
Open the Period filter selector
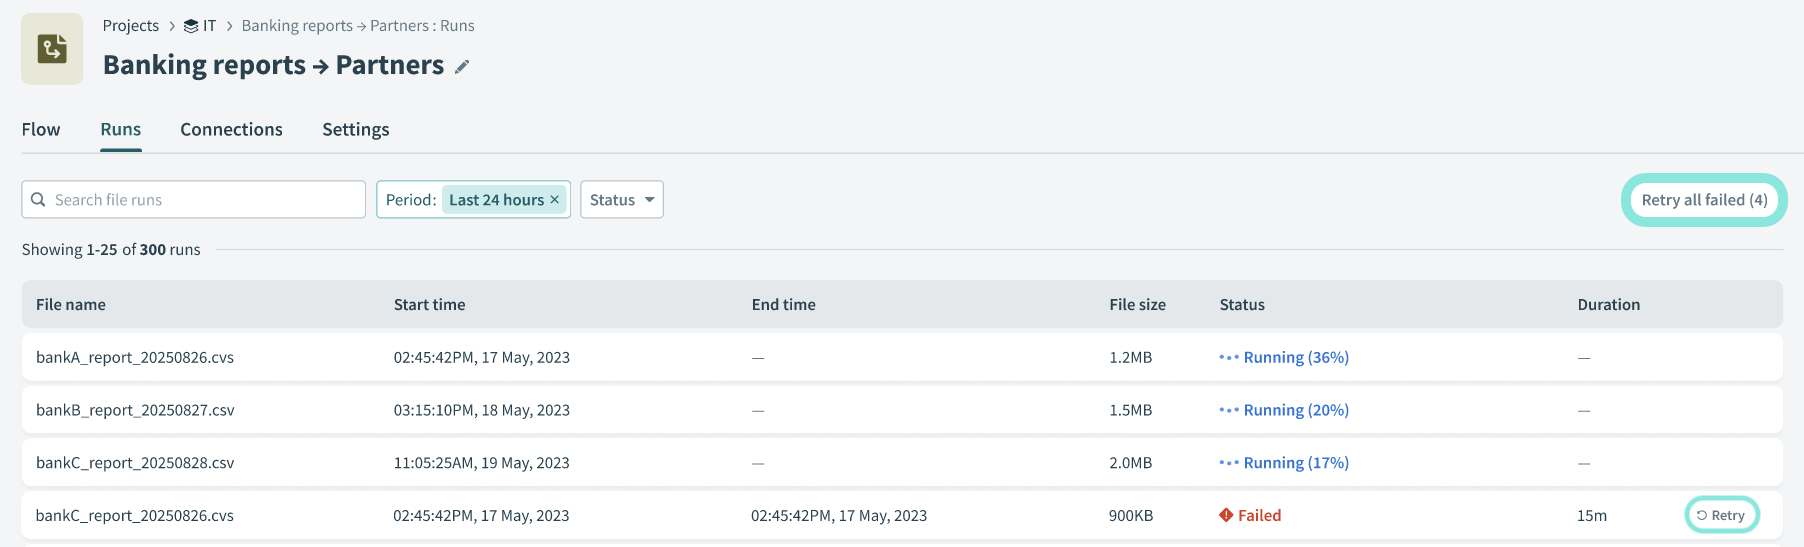411,200
